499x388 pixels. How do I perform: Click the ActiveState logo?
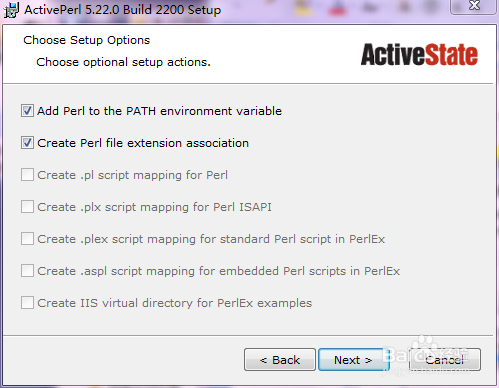[419, 55]
